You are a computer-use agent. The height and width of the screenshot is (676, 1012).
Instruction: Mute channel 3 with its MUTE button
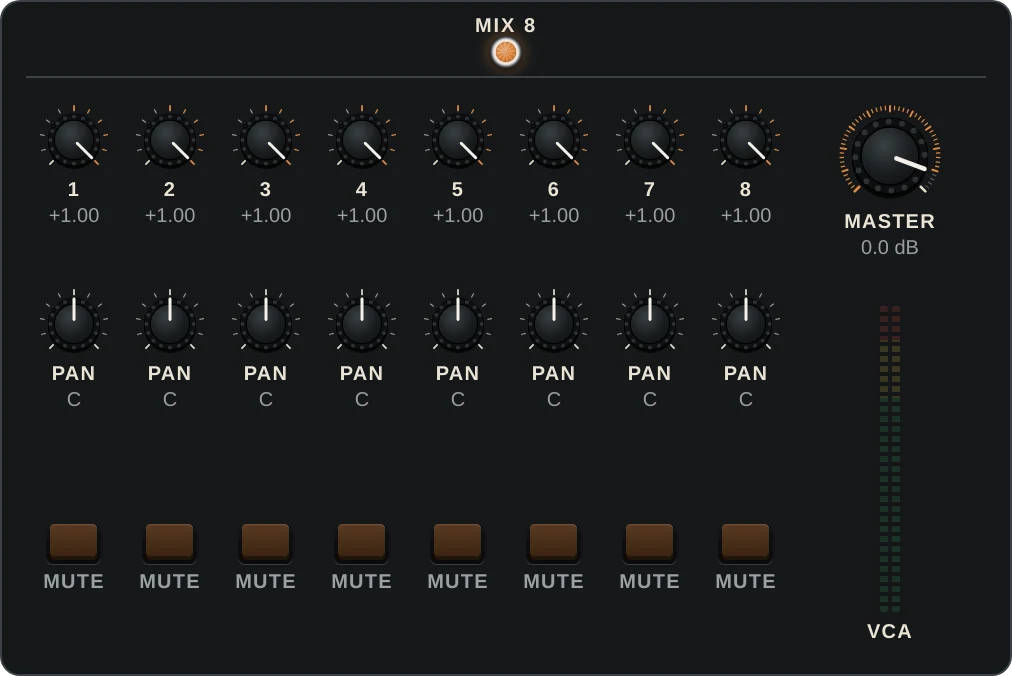(266, 542)
